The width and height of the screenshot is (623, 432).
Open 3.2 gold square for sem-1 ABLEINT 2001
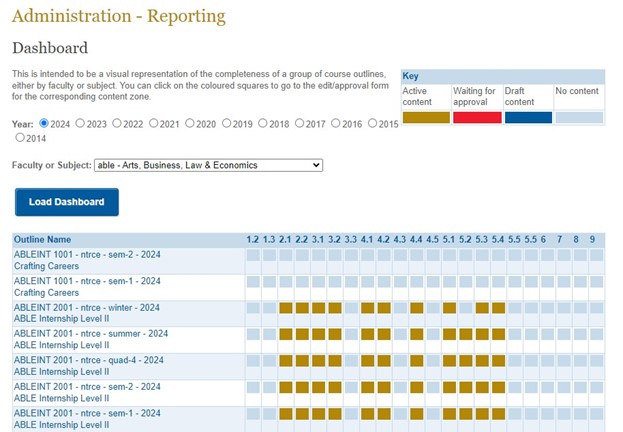click(335, 413)
